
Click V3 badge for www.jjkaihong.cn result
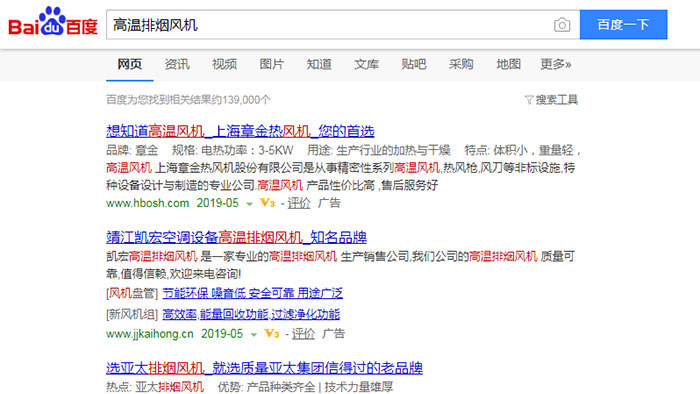click(x=271, y=334)
